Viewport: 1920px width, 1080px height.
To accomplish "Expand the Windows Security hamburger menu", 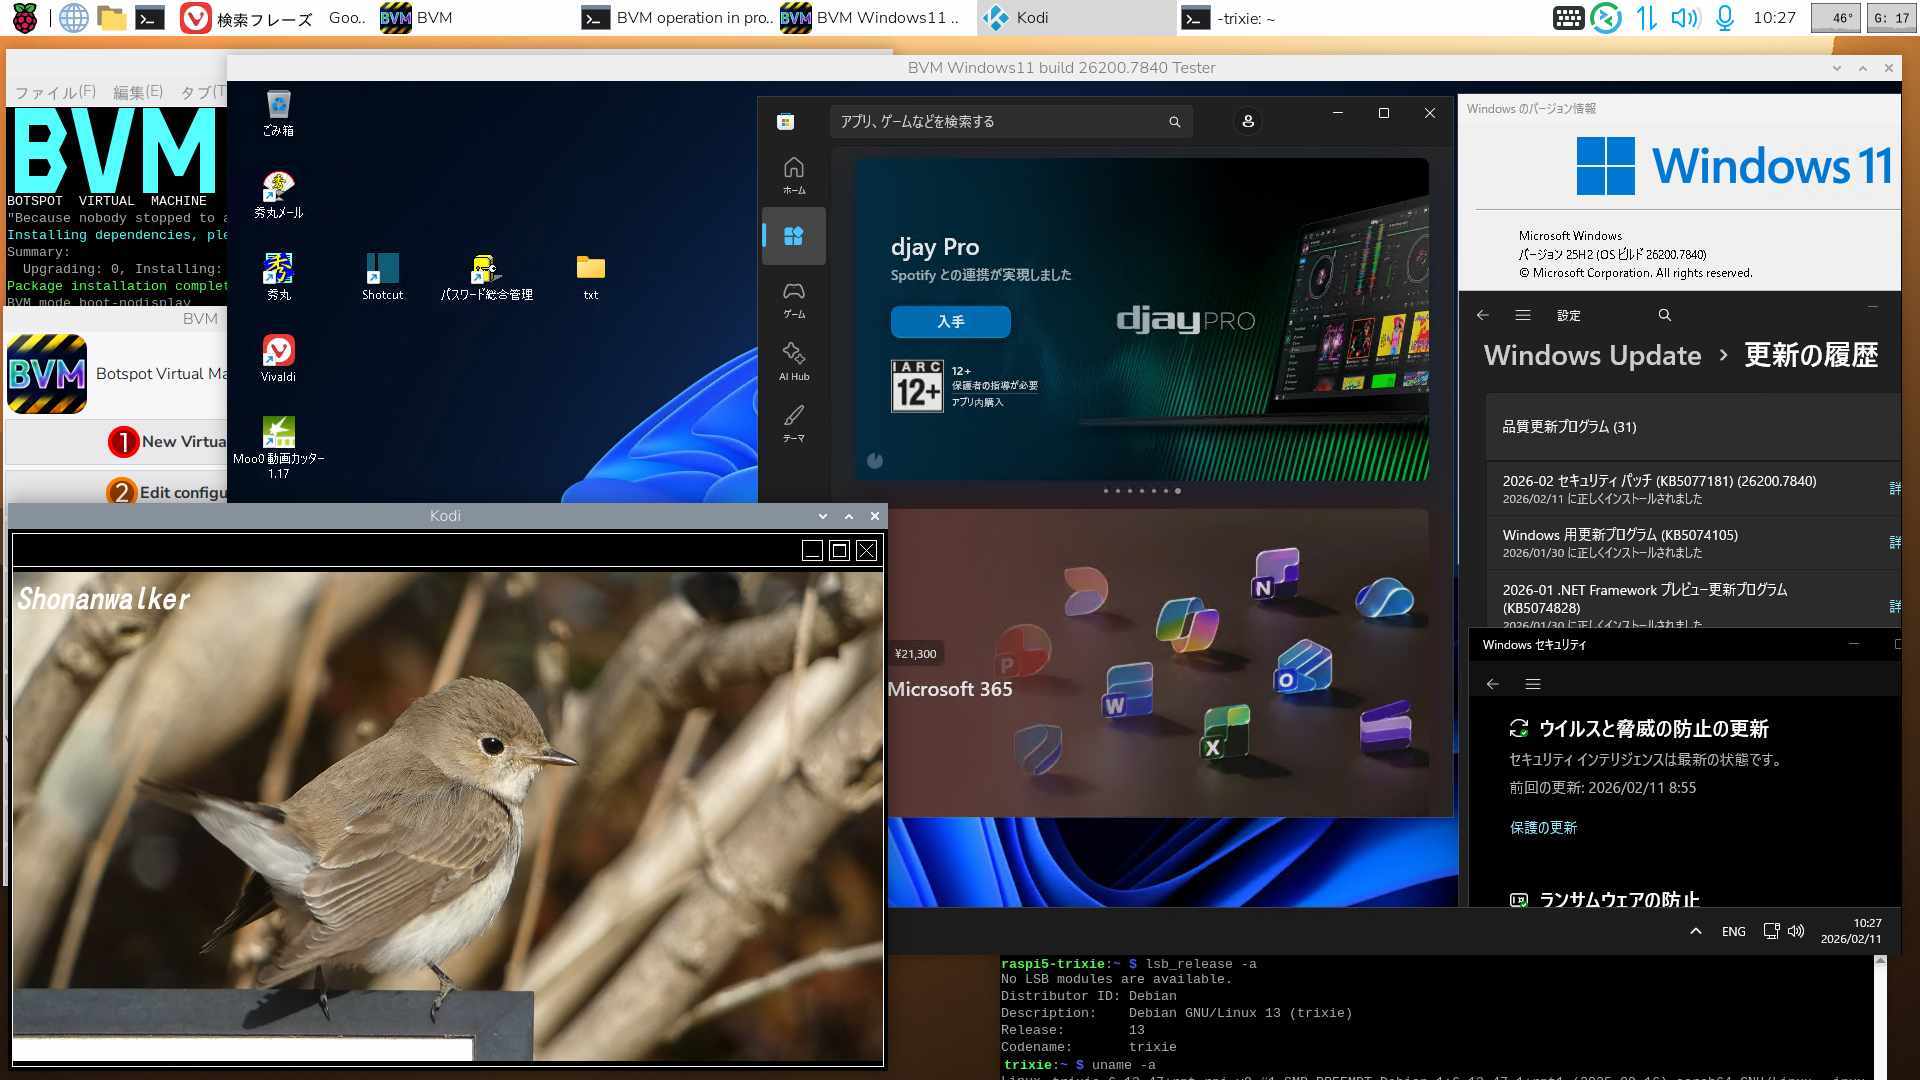I will click(x=1532, y=684).
